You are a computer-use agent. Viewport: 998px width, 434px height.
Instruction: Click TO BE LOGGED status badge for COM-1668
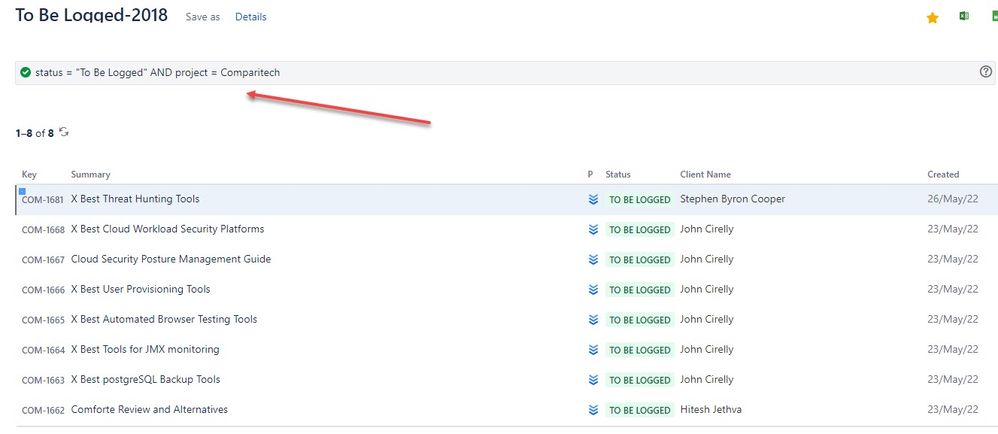(x=640, y=230)
